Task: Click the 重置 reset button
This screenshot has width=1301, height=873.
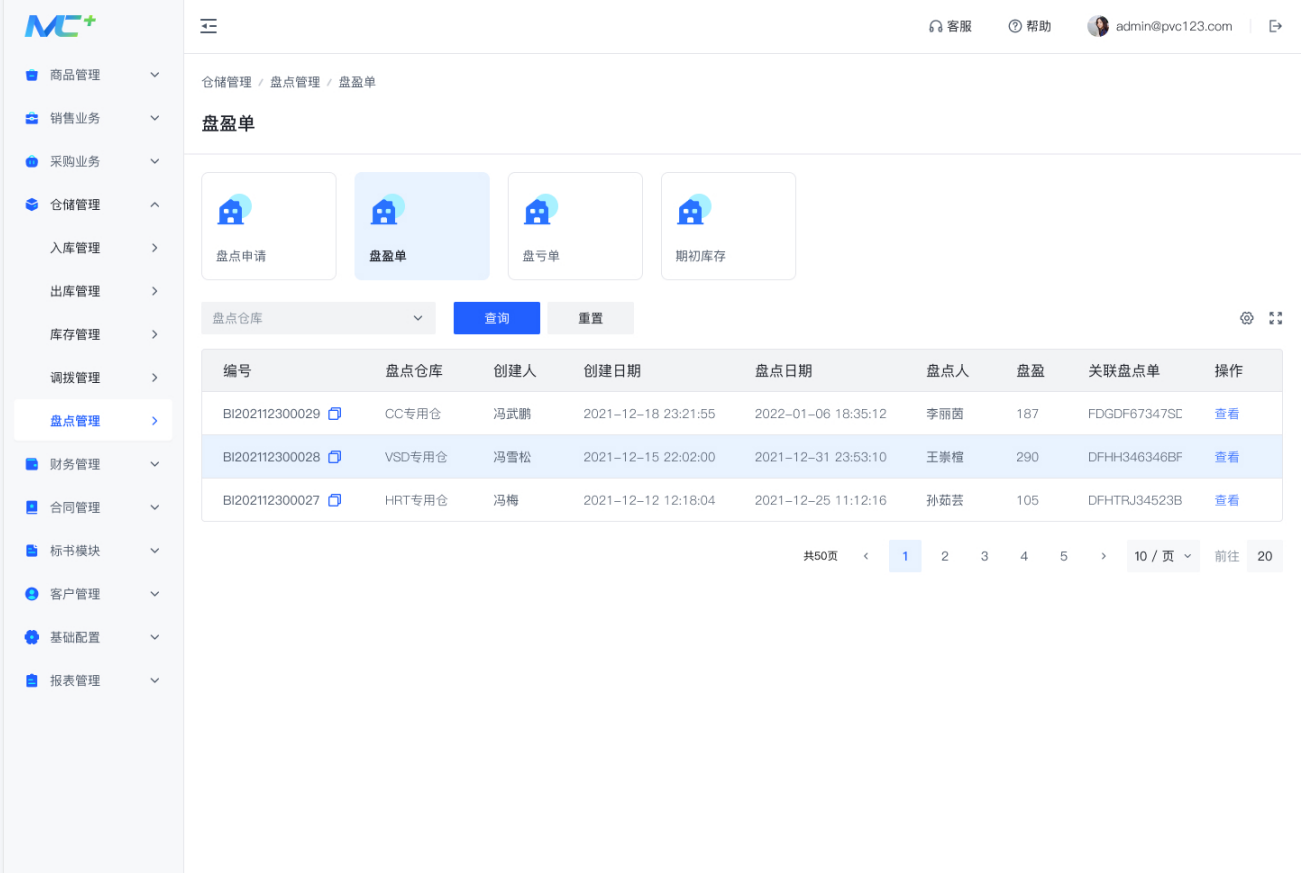Action: click(591, 318)
